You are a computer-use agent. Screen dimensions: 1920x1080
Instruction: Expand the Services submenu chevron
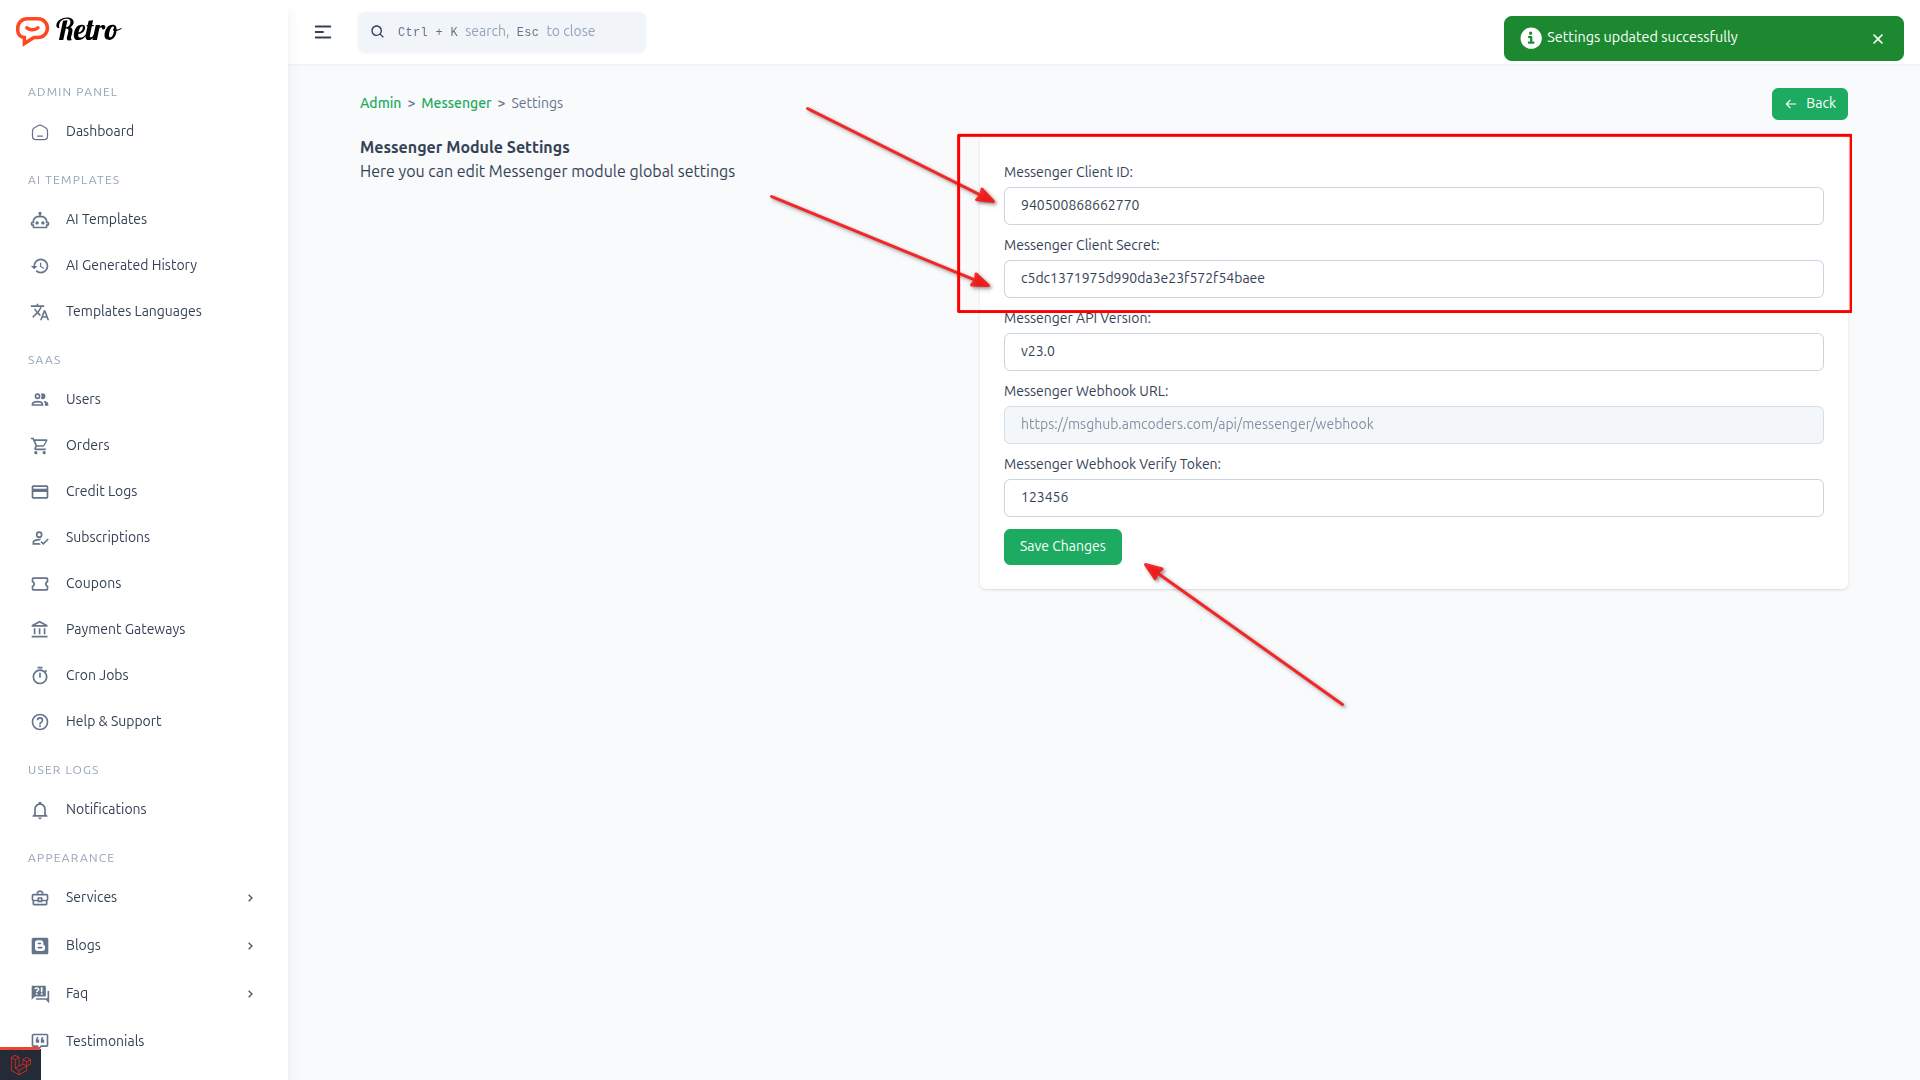(250, 898)
